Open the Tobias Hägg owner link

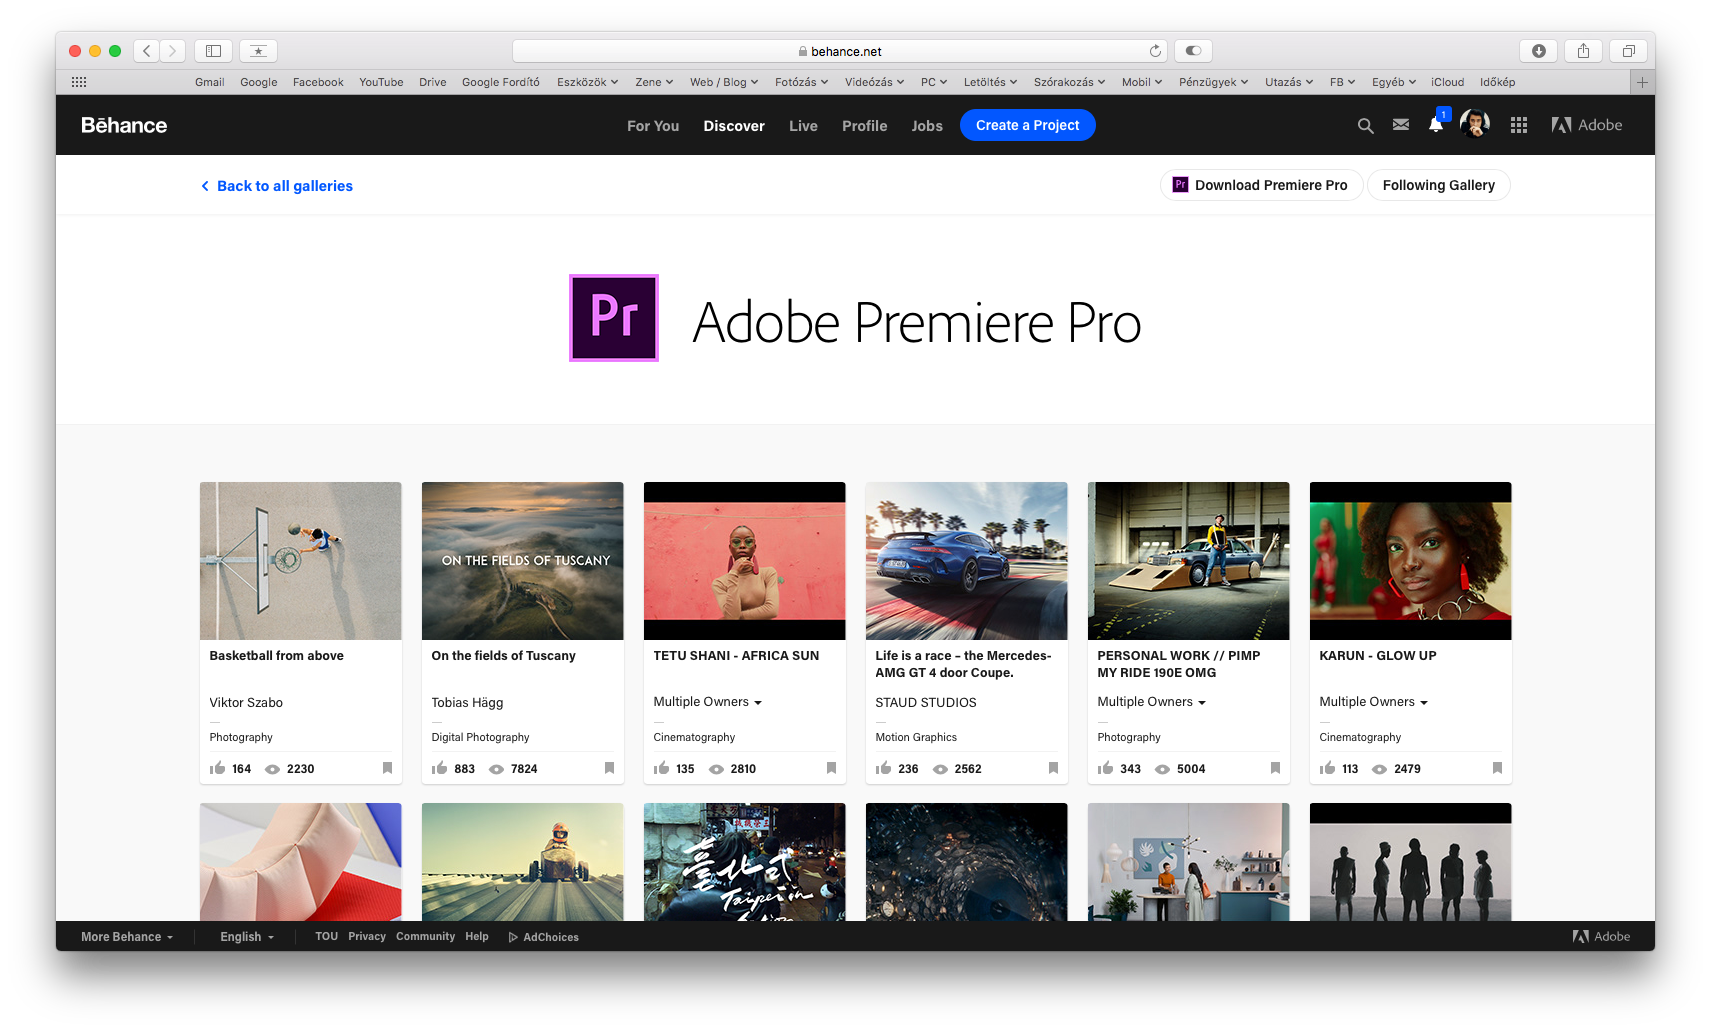467,703
